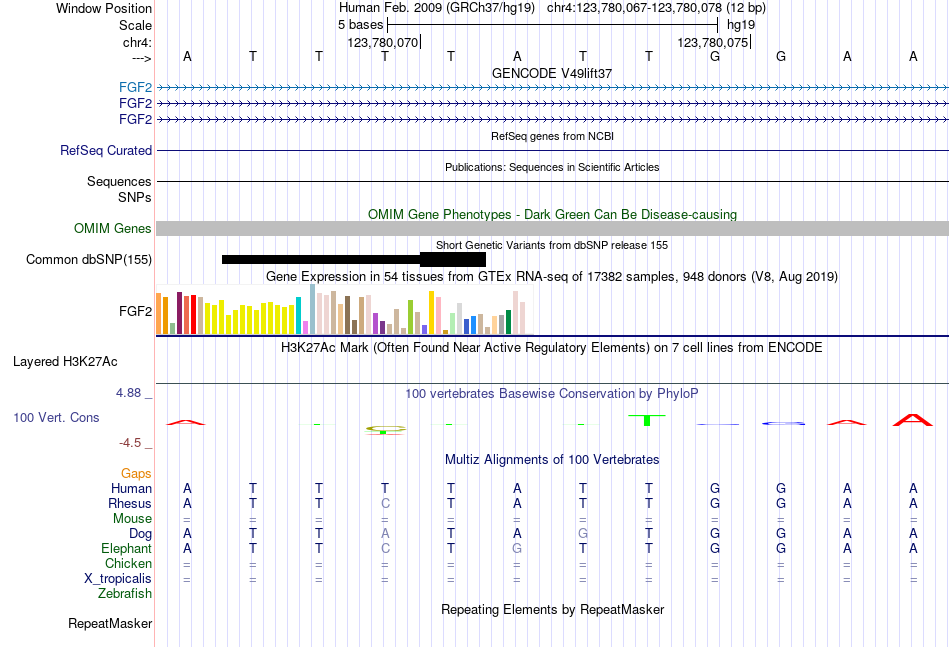The width and height of the screenshot is (950, 647).
Task: Click the gray OMIM Genes bar
Action: tap(552, 228)
